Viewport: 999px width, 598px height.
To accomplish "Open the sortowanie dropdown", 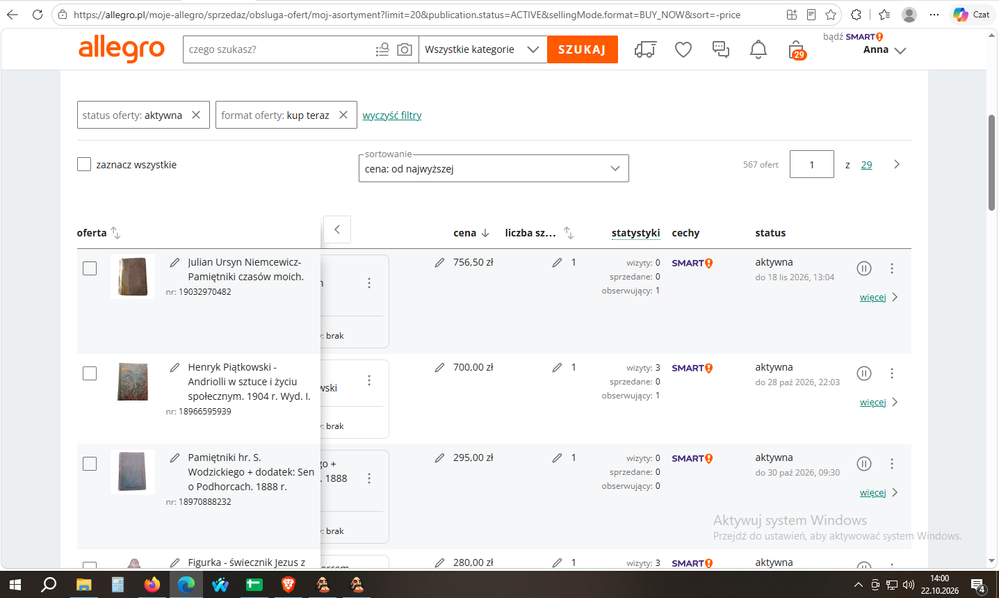I will (494, 169).
